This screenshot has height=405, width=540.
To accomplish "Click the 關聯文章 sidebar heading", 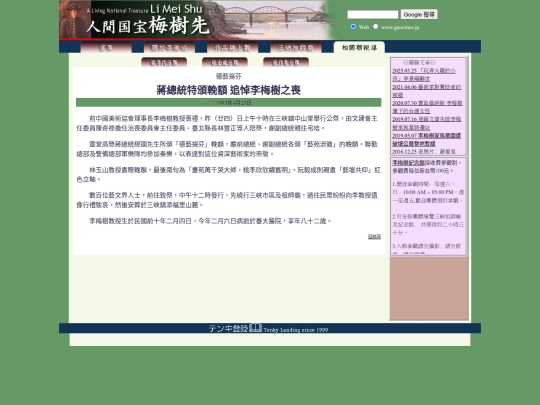I will click(419, 63).
